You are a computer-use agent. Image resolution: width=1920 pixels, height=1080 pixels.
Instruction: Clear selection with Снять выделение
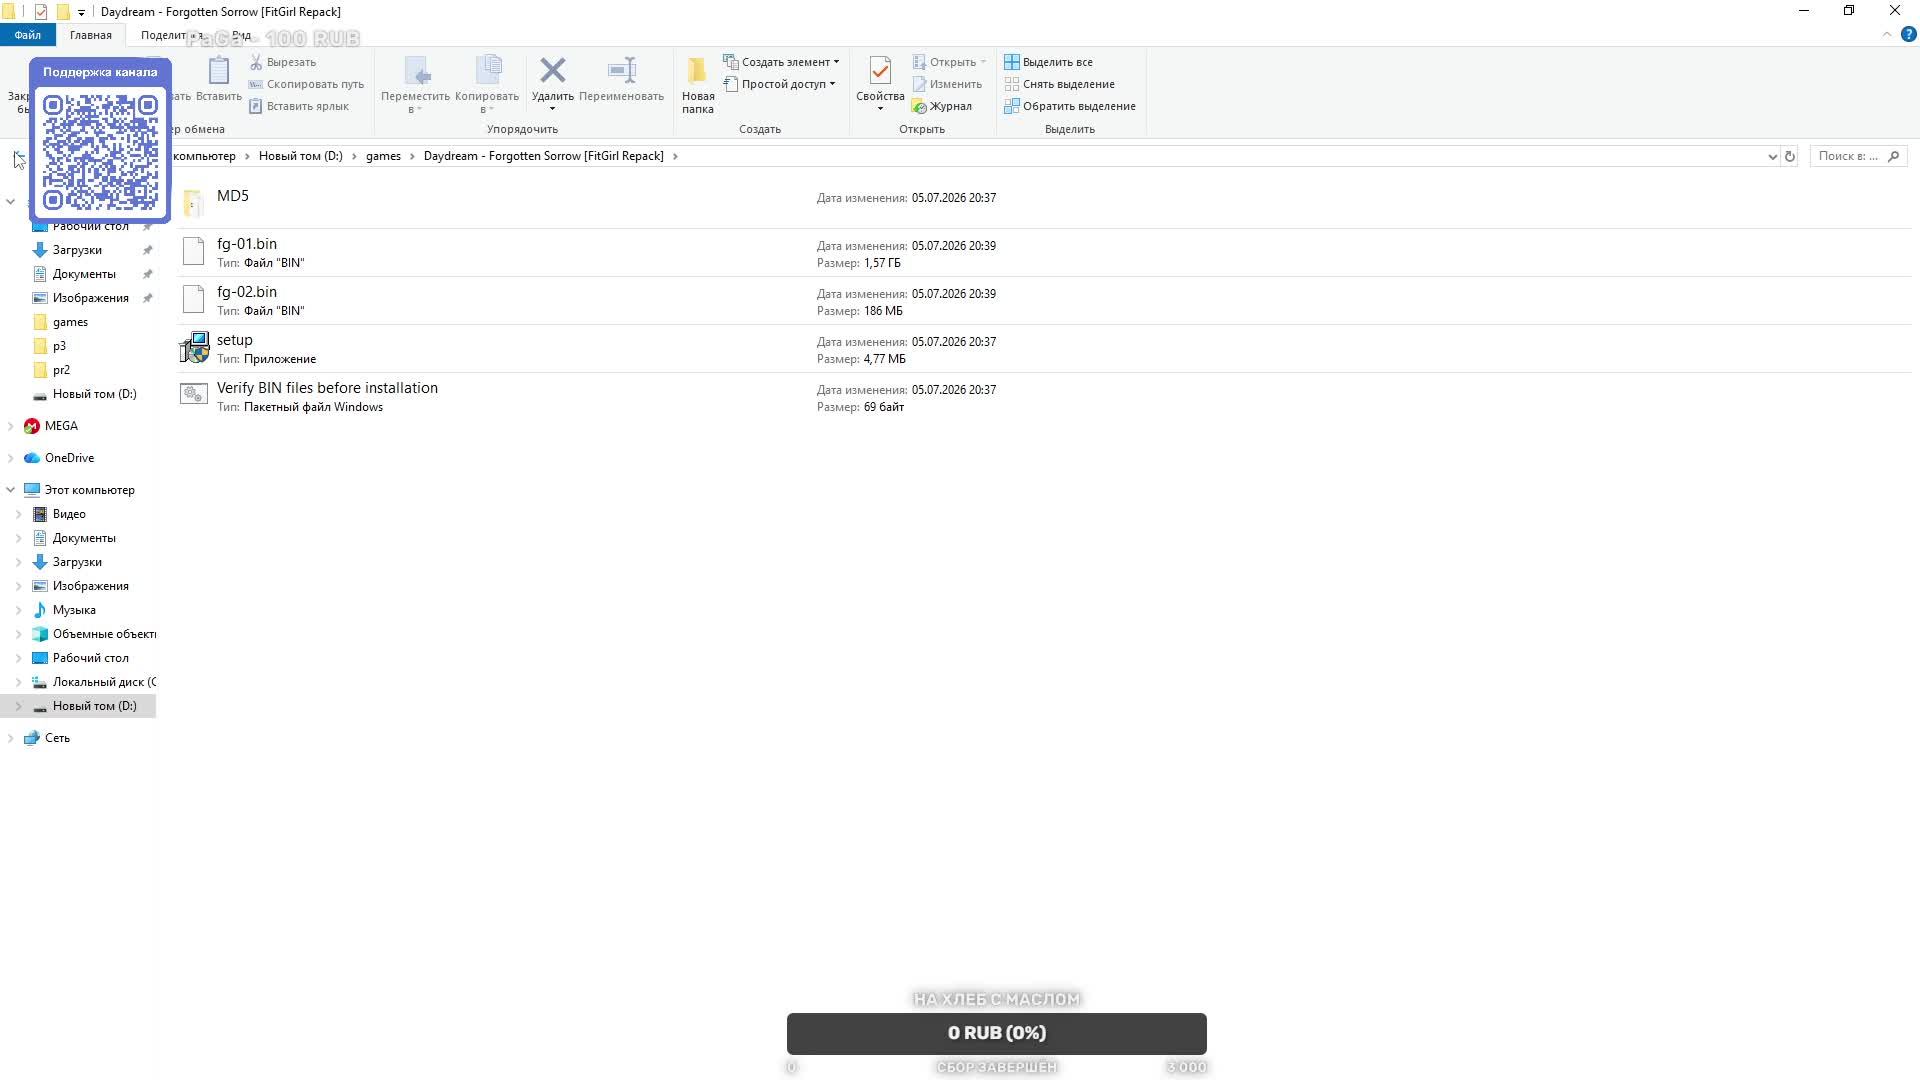(x=1059, y=84)
